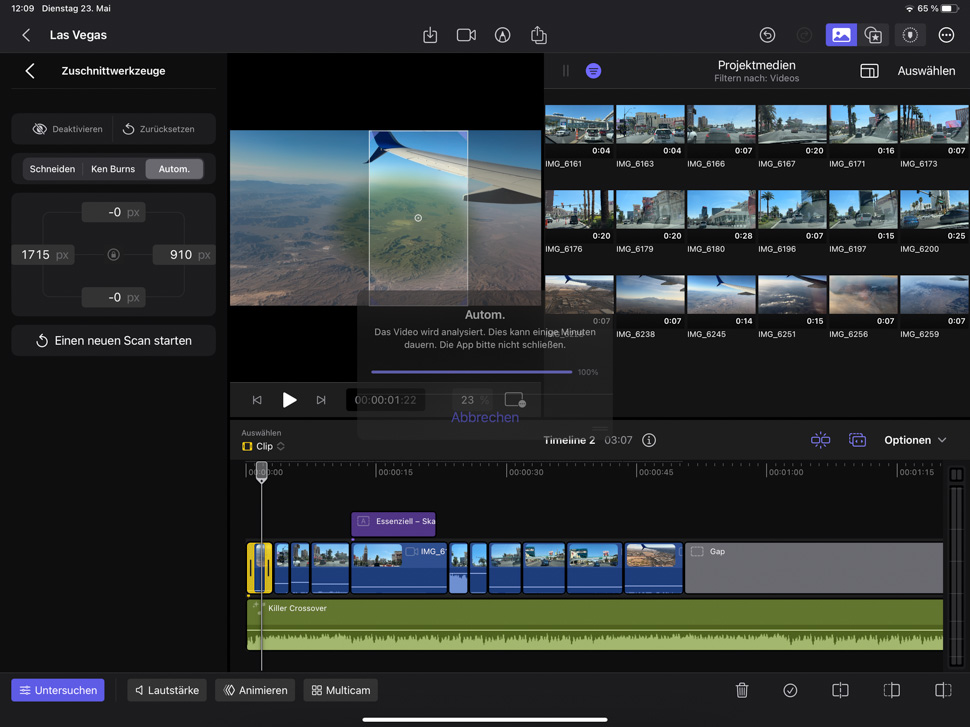The image size is (970, 727).
Task: Open the import media icon
Action: (430, 35)
